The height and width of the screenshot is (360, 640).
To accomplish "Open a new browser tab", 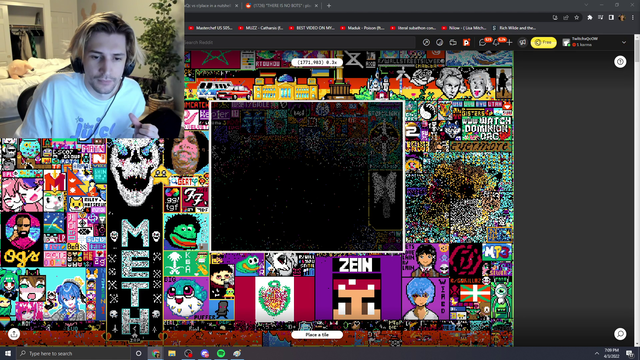I will (x=329, y=6).
